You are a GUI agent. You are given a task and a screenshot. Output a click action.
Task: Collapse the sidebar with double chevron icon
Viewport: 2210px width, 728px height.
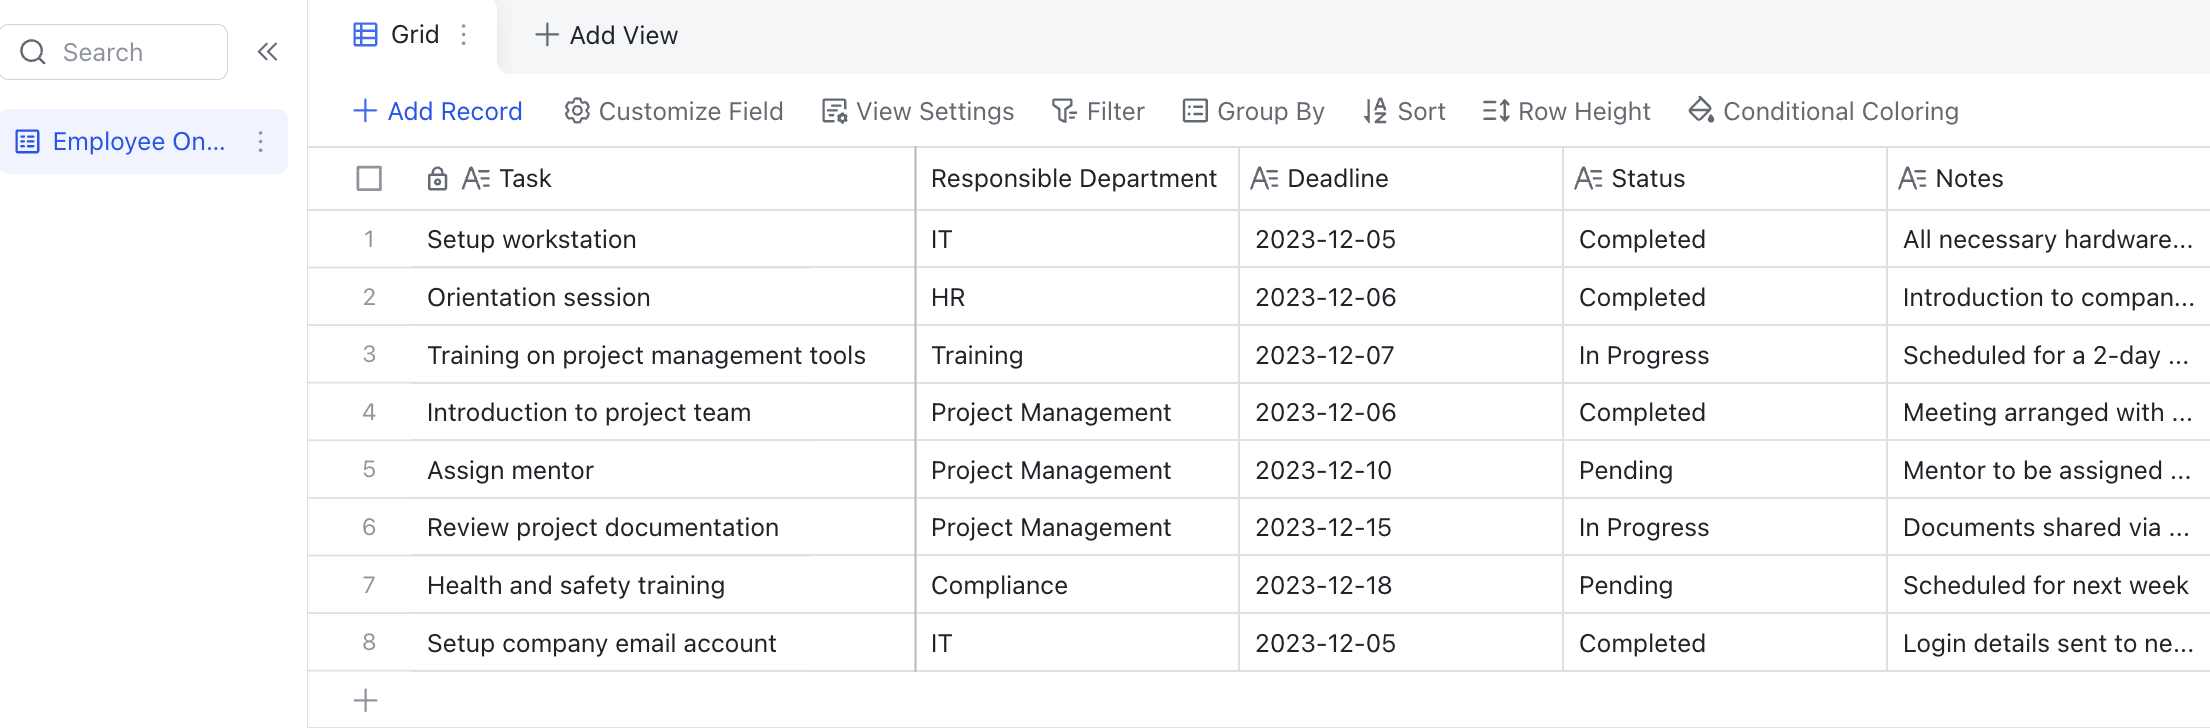click(x=267, y=52)
